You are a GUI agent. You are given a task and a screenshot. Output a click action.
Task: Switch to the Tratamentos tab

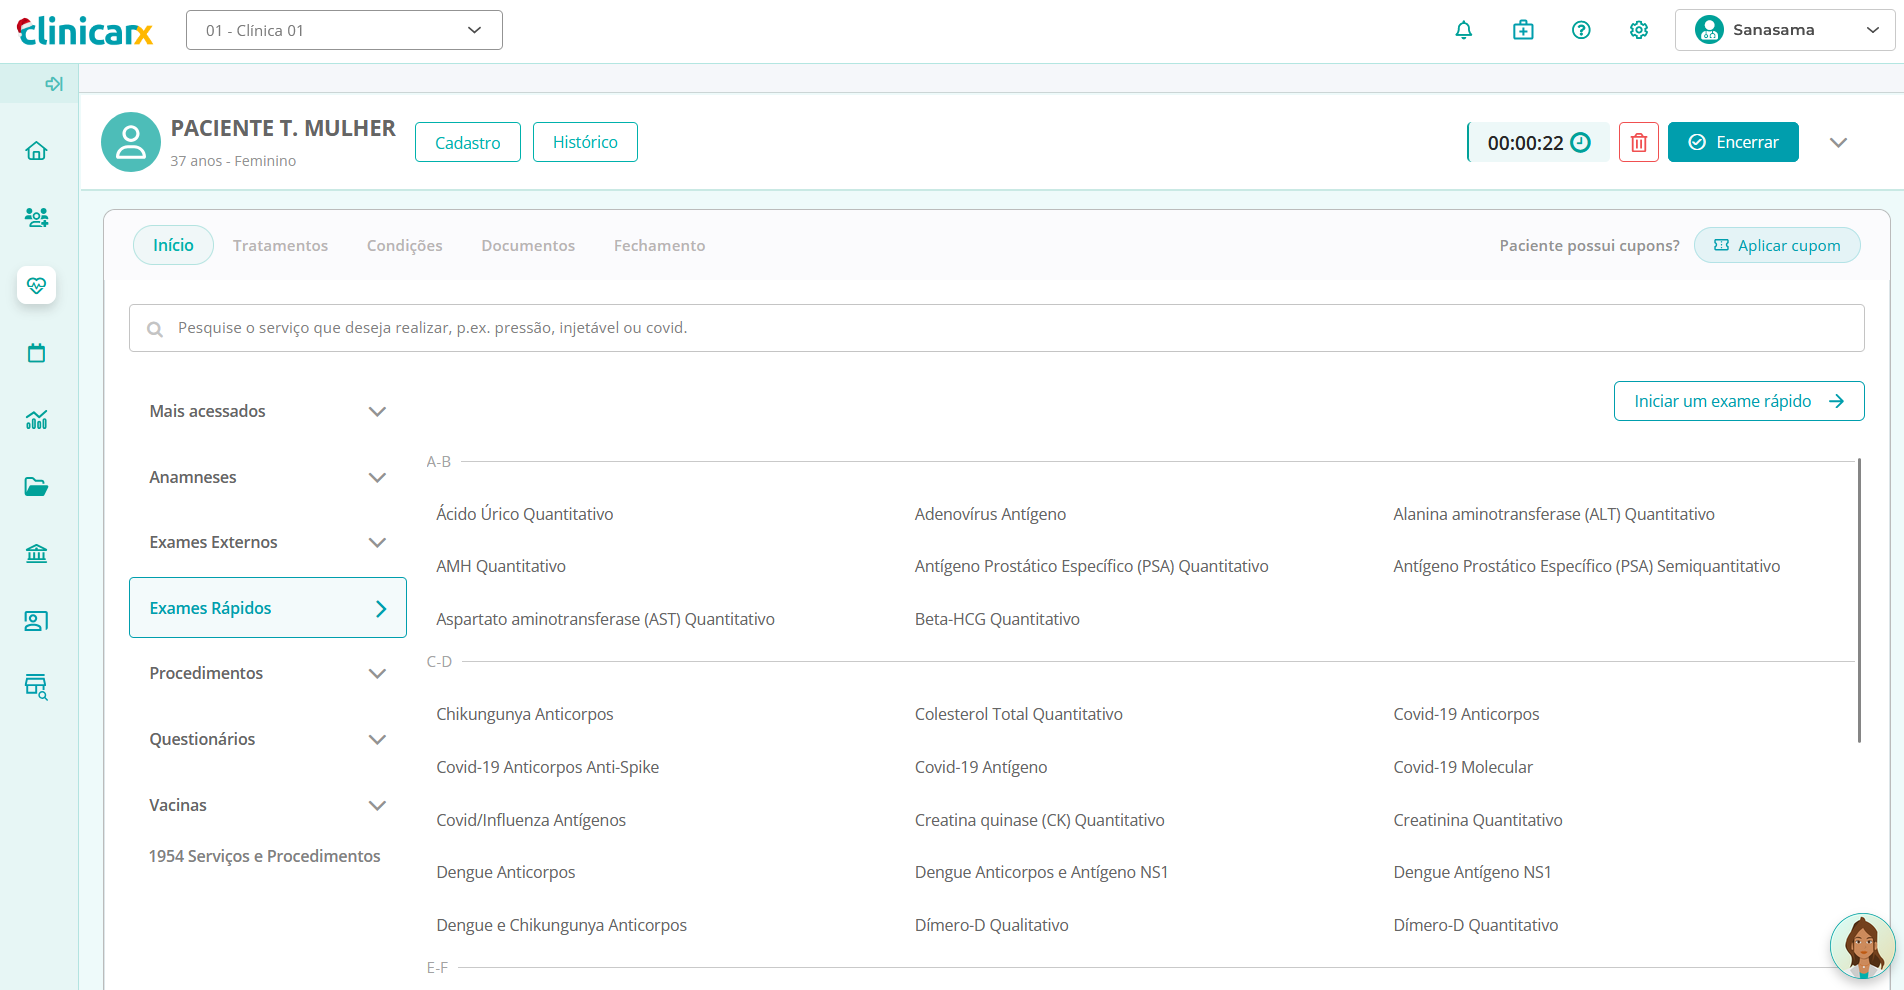(x=280, y=246)
